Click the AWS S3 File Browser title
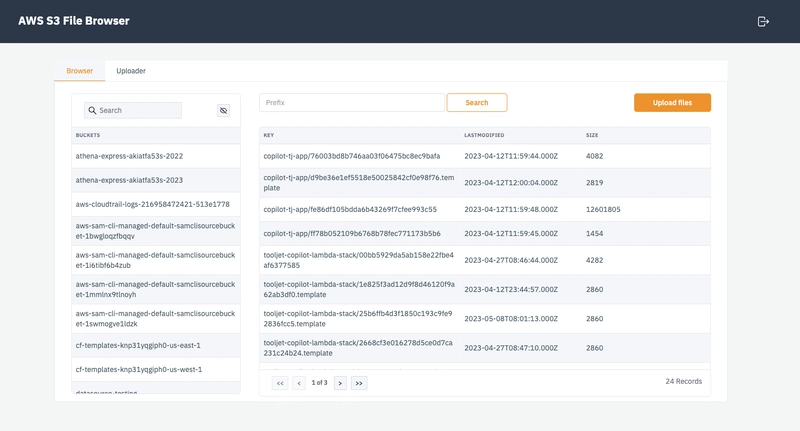This screenshot has height=431, width=800. [x=74, y=21]
